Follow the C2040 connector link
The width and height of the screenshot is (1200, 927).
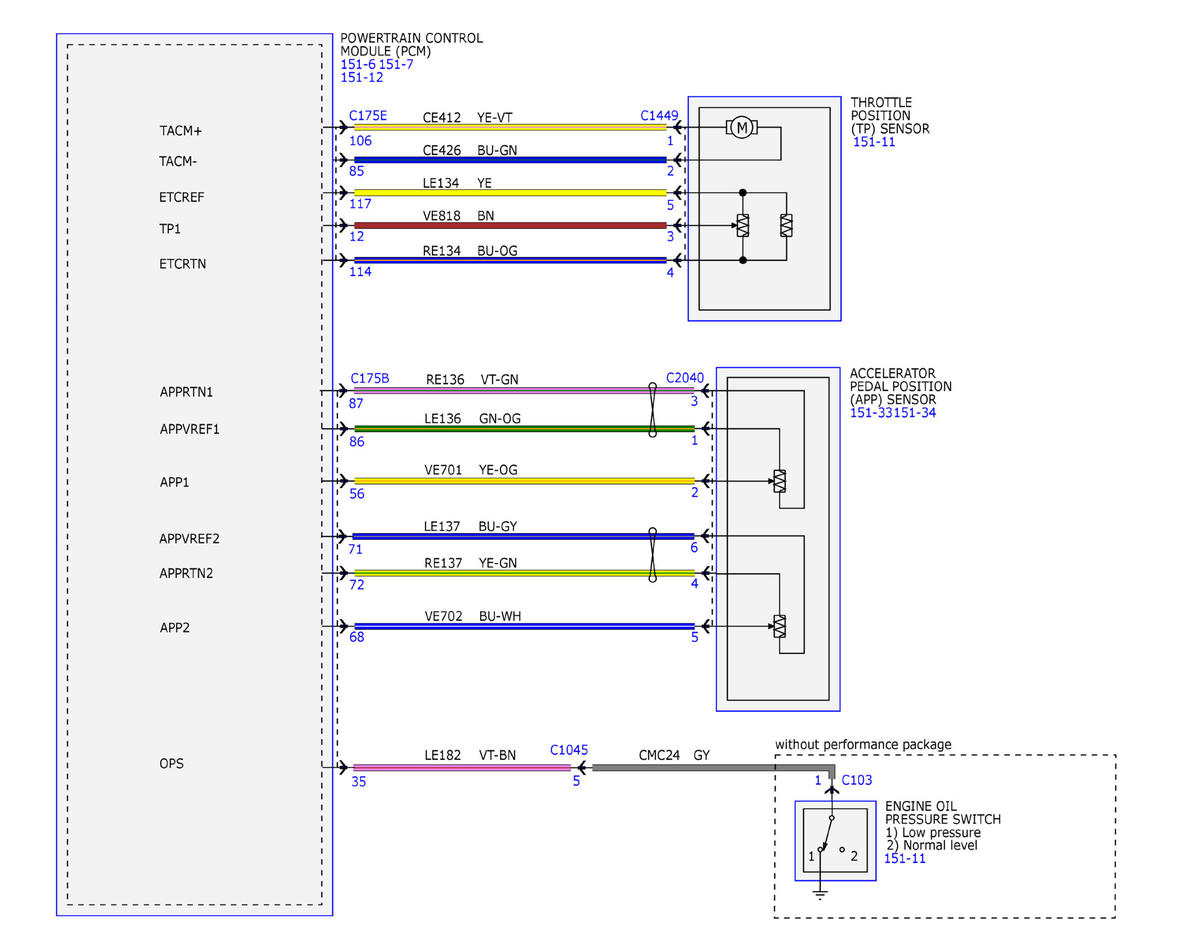(x=685, y=380)
